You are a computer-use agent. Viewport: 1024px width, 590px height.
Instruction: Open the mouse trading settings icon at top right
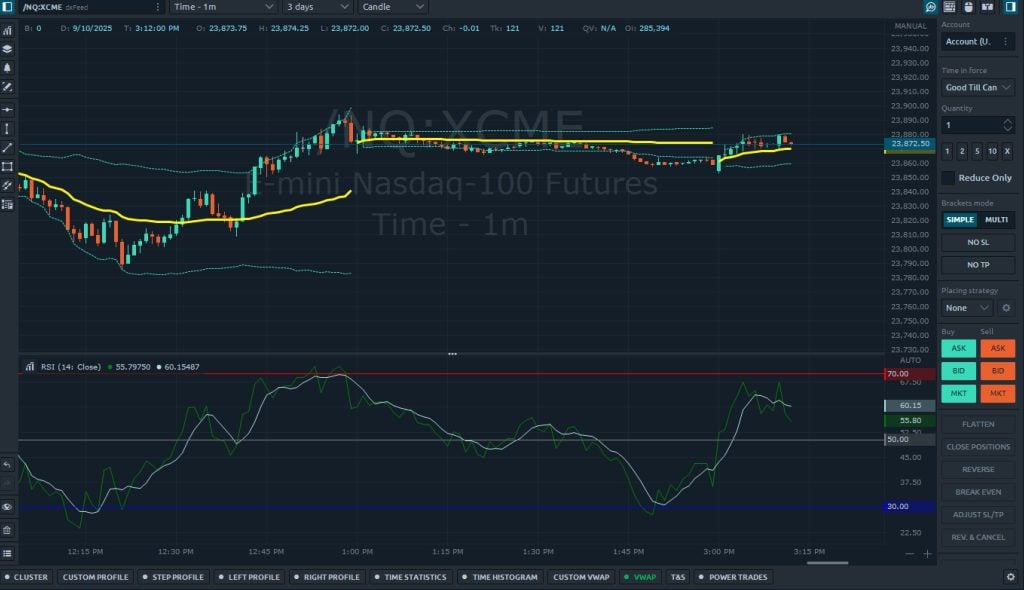point(968,7)
